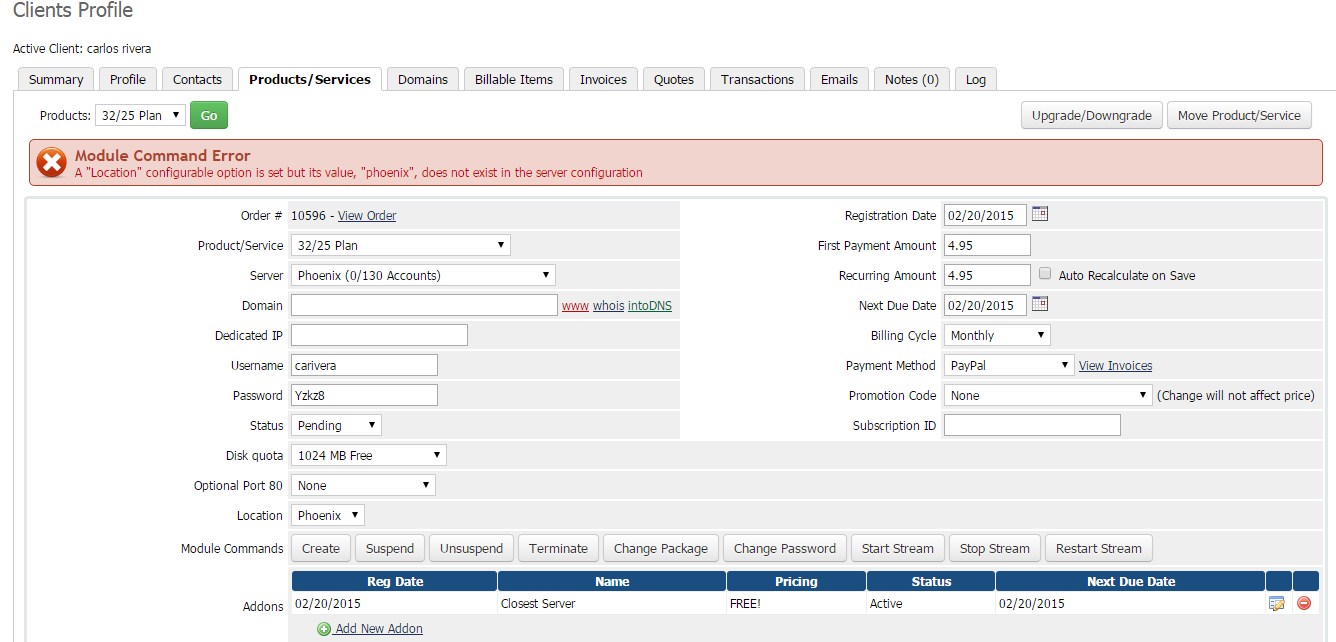This screenshot has height=642, width=1336.
Task: Open the Domains tab
Action: 423,79
